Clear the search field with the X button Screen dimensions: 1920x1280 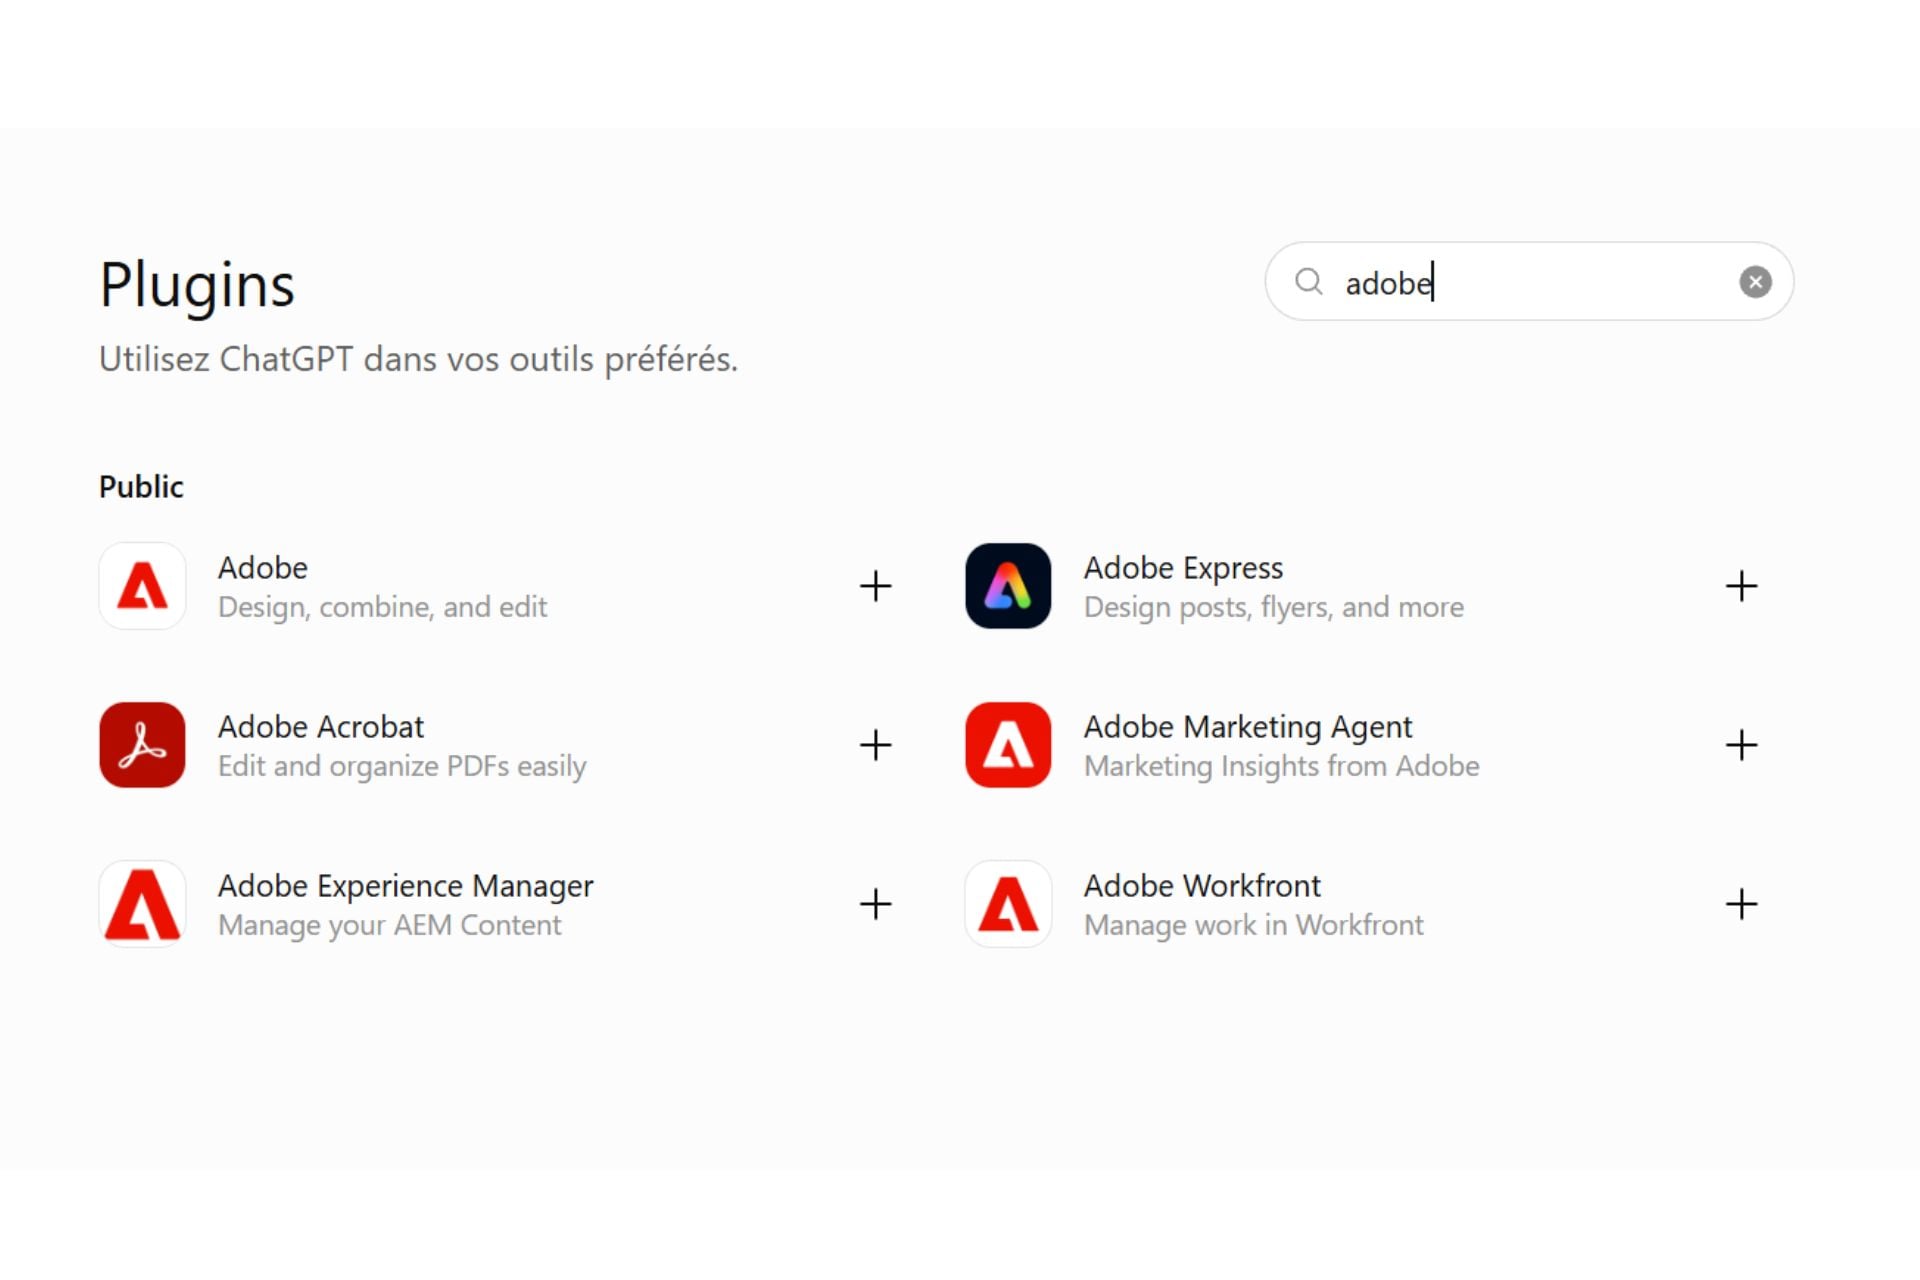pos(1755,282)
